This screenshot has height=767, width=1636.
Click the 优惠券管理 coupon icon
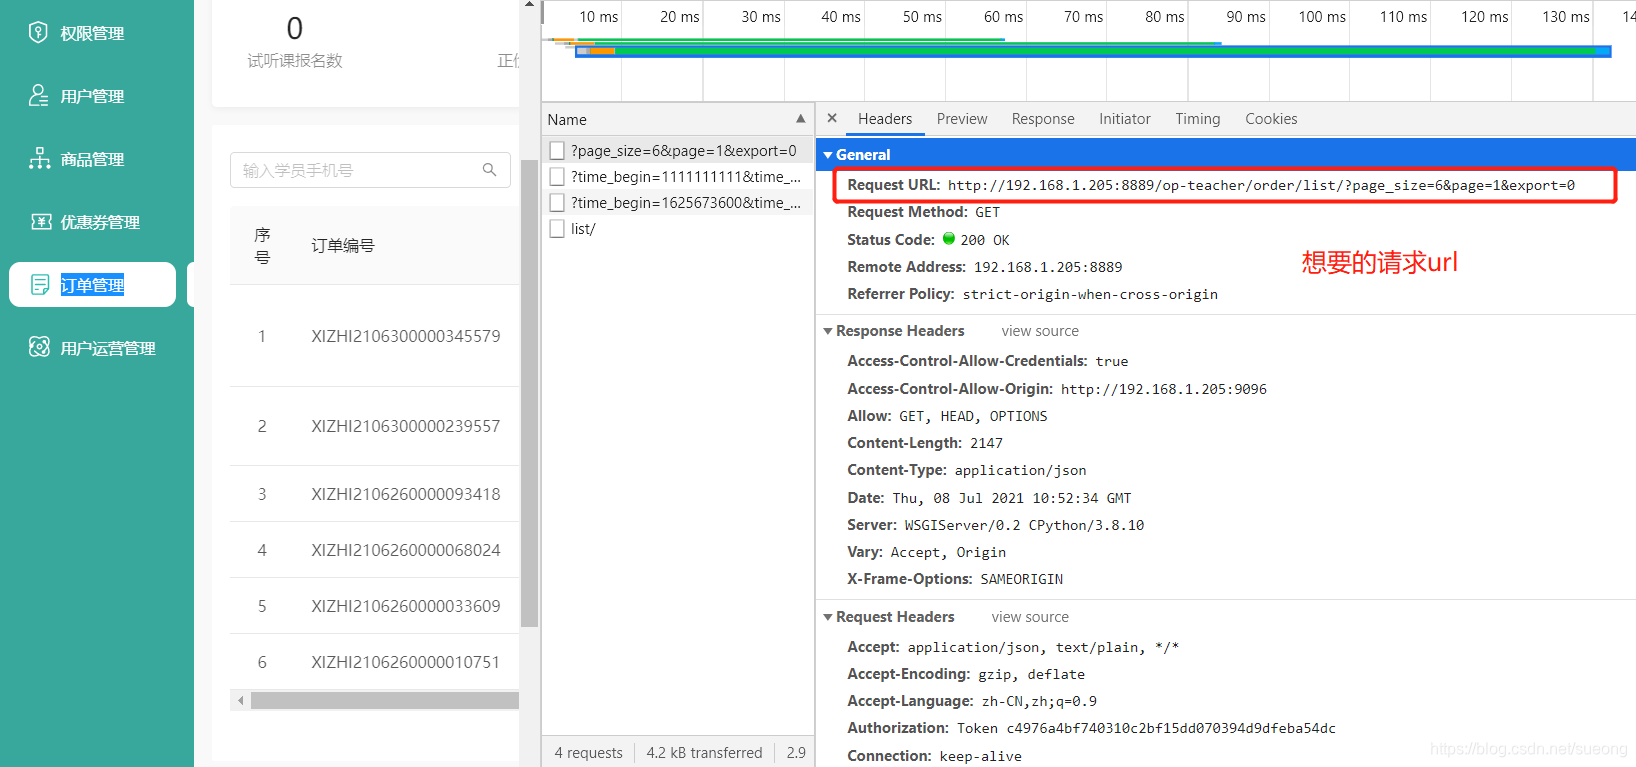click(41, 221)
